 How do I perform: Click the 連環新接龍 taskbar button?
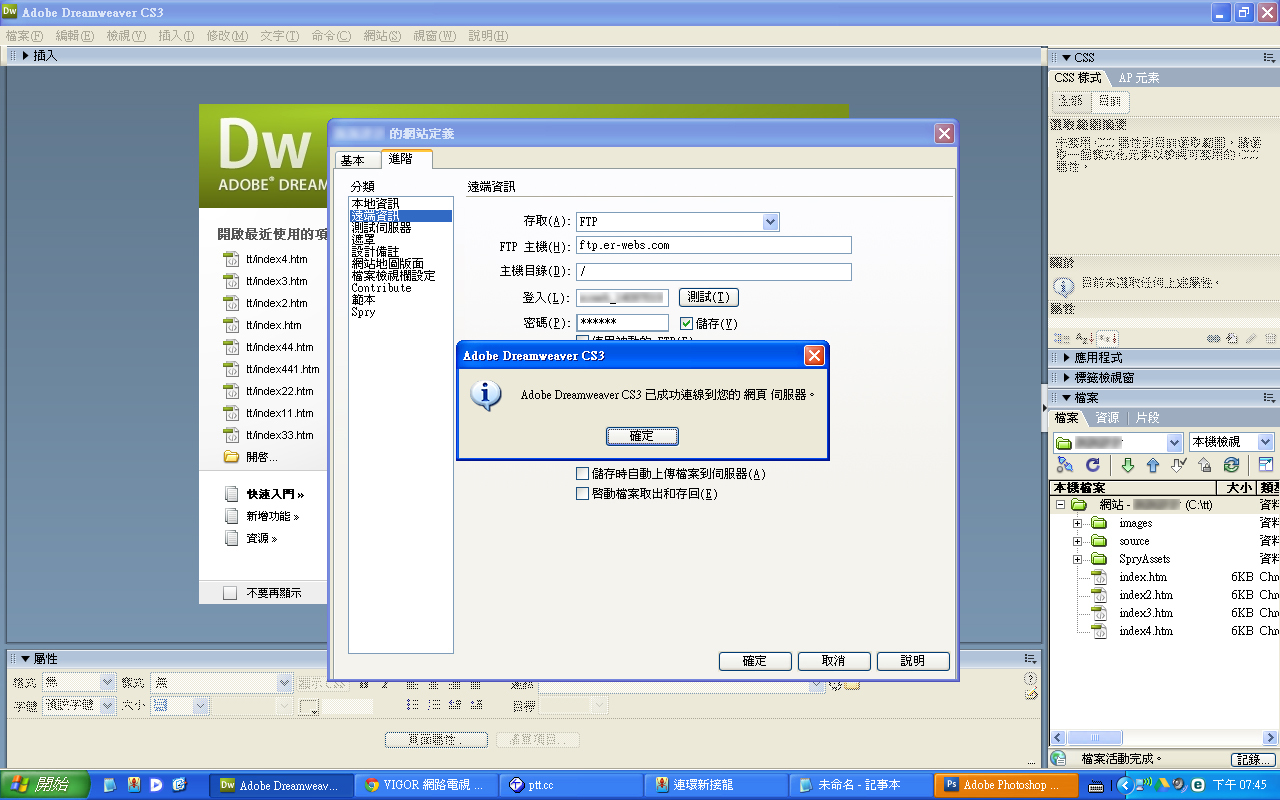pyautogui.click(x=716, y=785)
